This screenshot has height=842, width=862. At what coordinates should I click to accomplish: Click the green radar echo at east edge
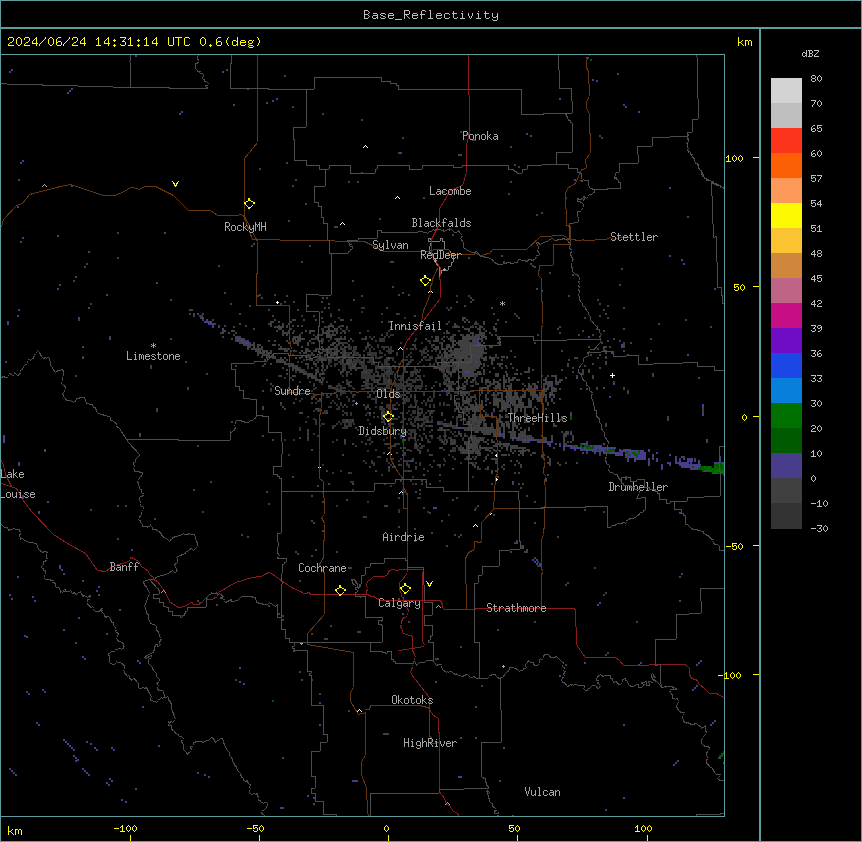(x=712, y=468)
